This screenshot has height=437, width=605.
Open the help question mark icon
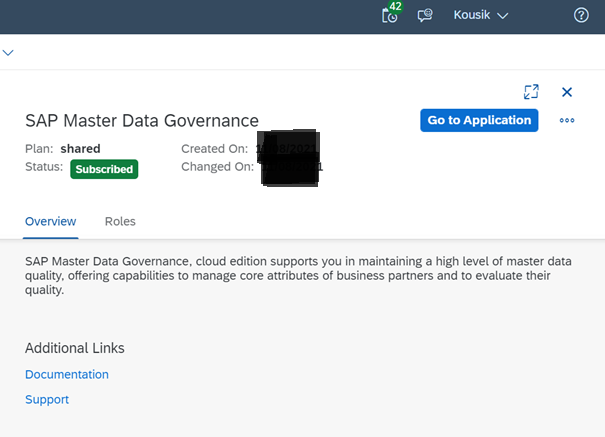click(581, 15)
